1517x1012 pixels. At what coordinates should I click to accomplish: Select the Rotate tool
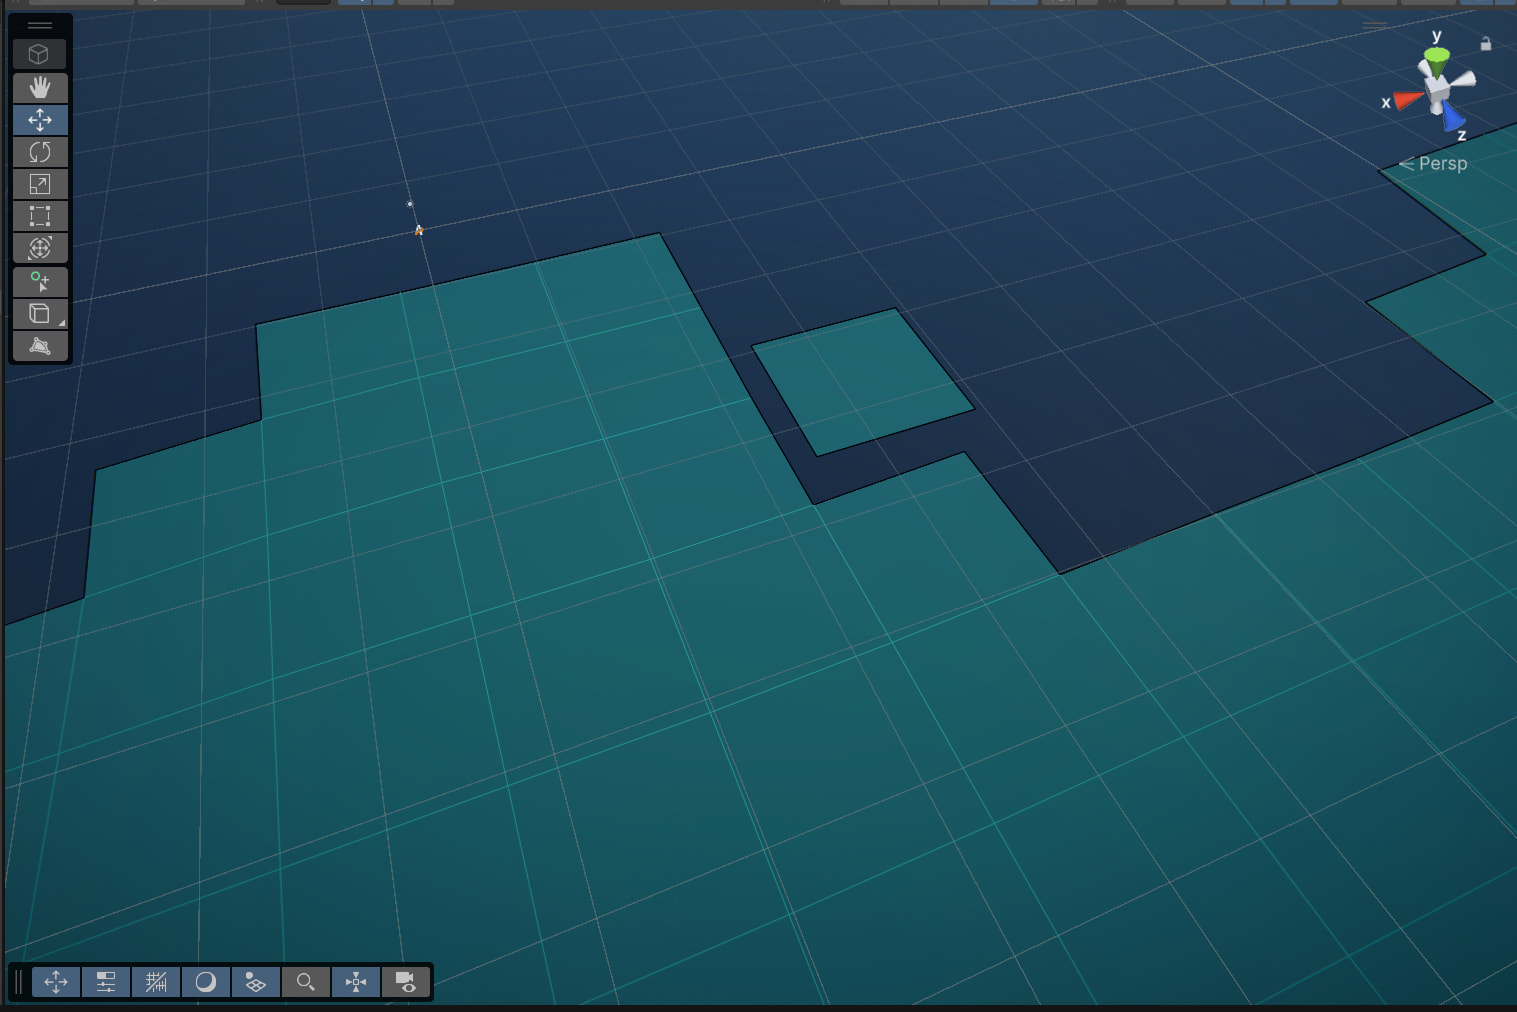point(40,152)
